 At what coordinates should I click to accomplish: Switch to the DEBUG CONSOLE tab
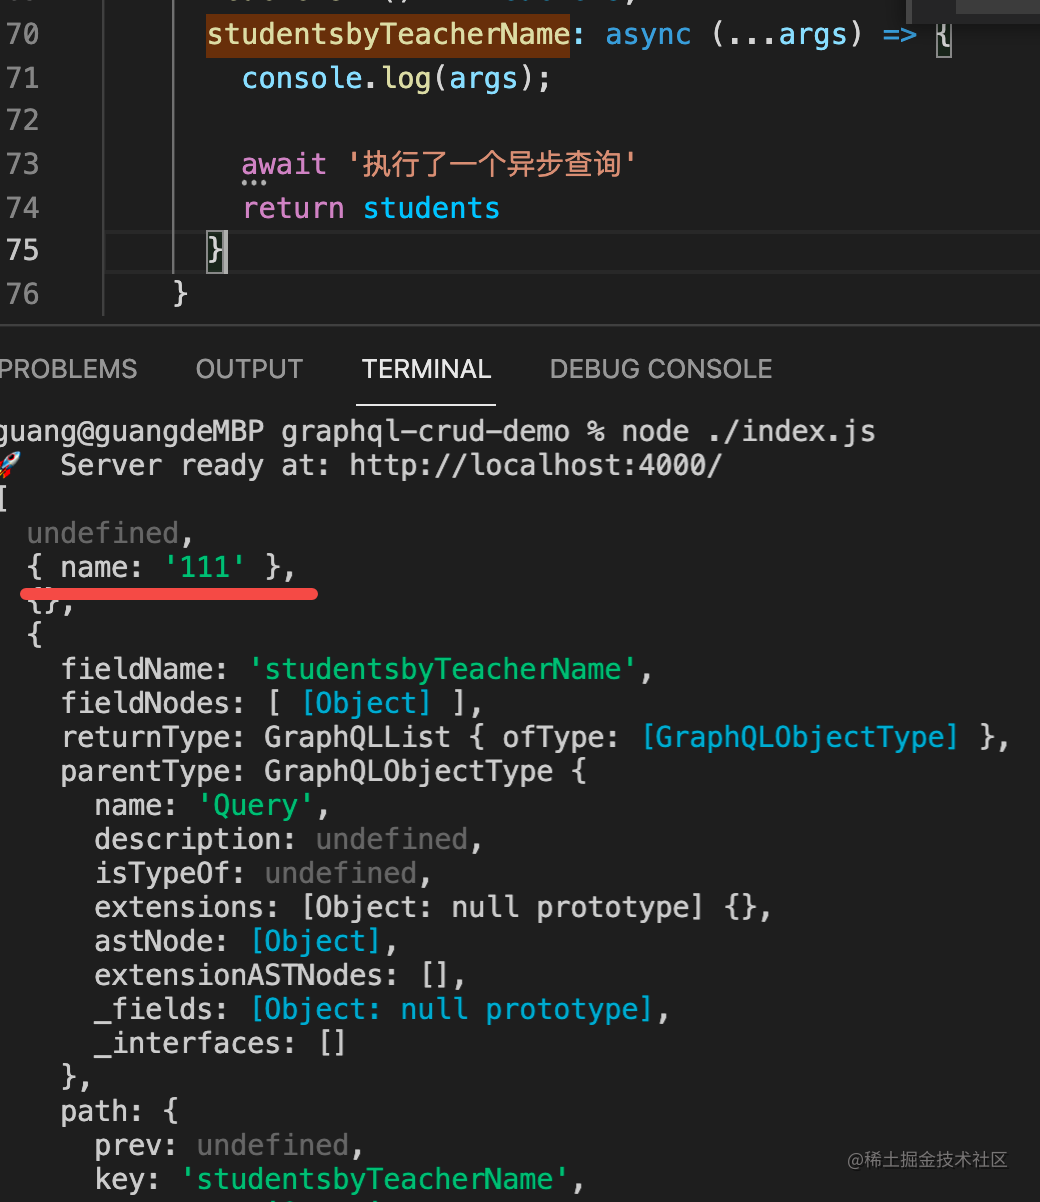pyautogui.click(x=660, y=369)
